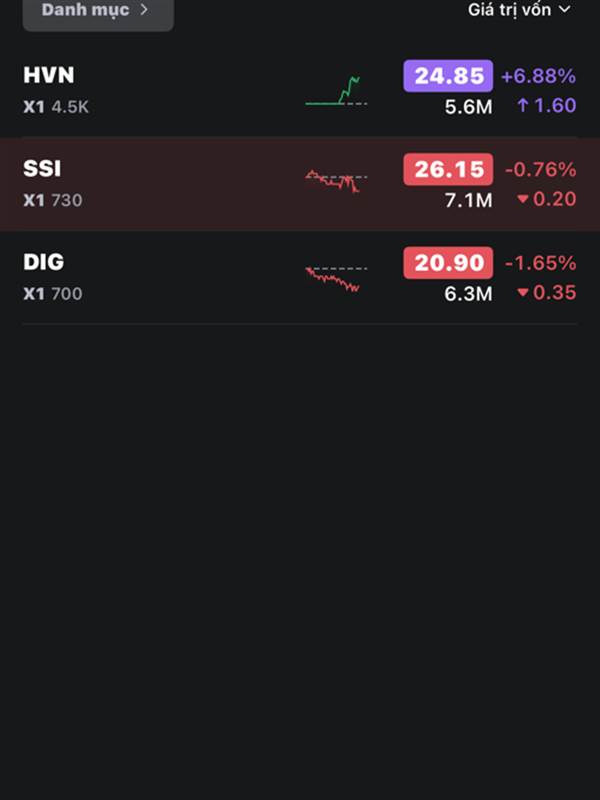
Task: Click the HVN up arrow 1.60 change
Action: point(546,106)
